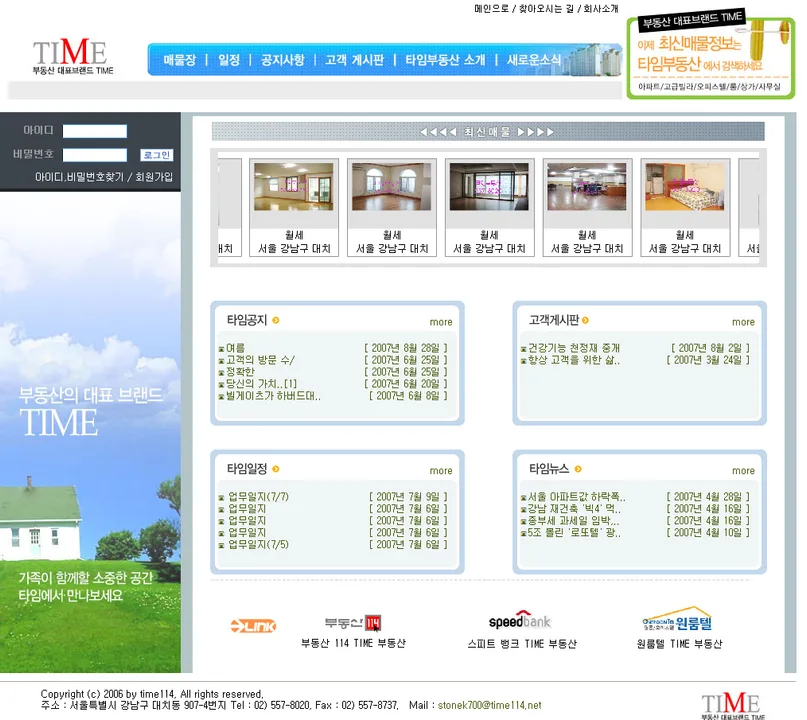
Task: Click the footer TIME logo
Action: (733, 706)
